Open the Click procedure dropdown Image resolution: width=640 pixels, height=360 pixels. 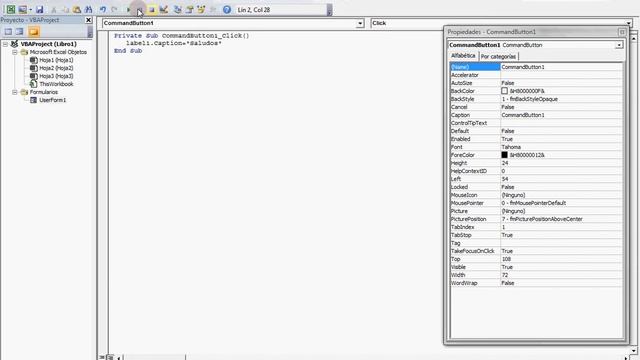pos(629,23)
